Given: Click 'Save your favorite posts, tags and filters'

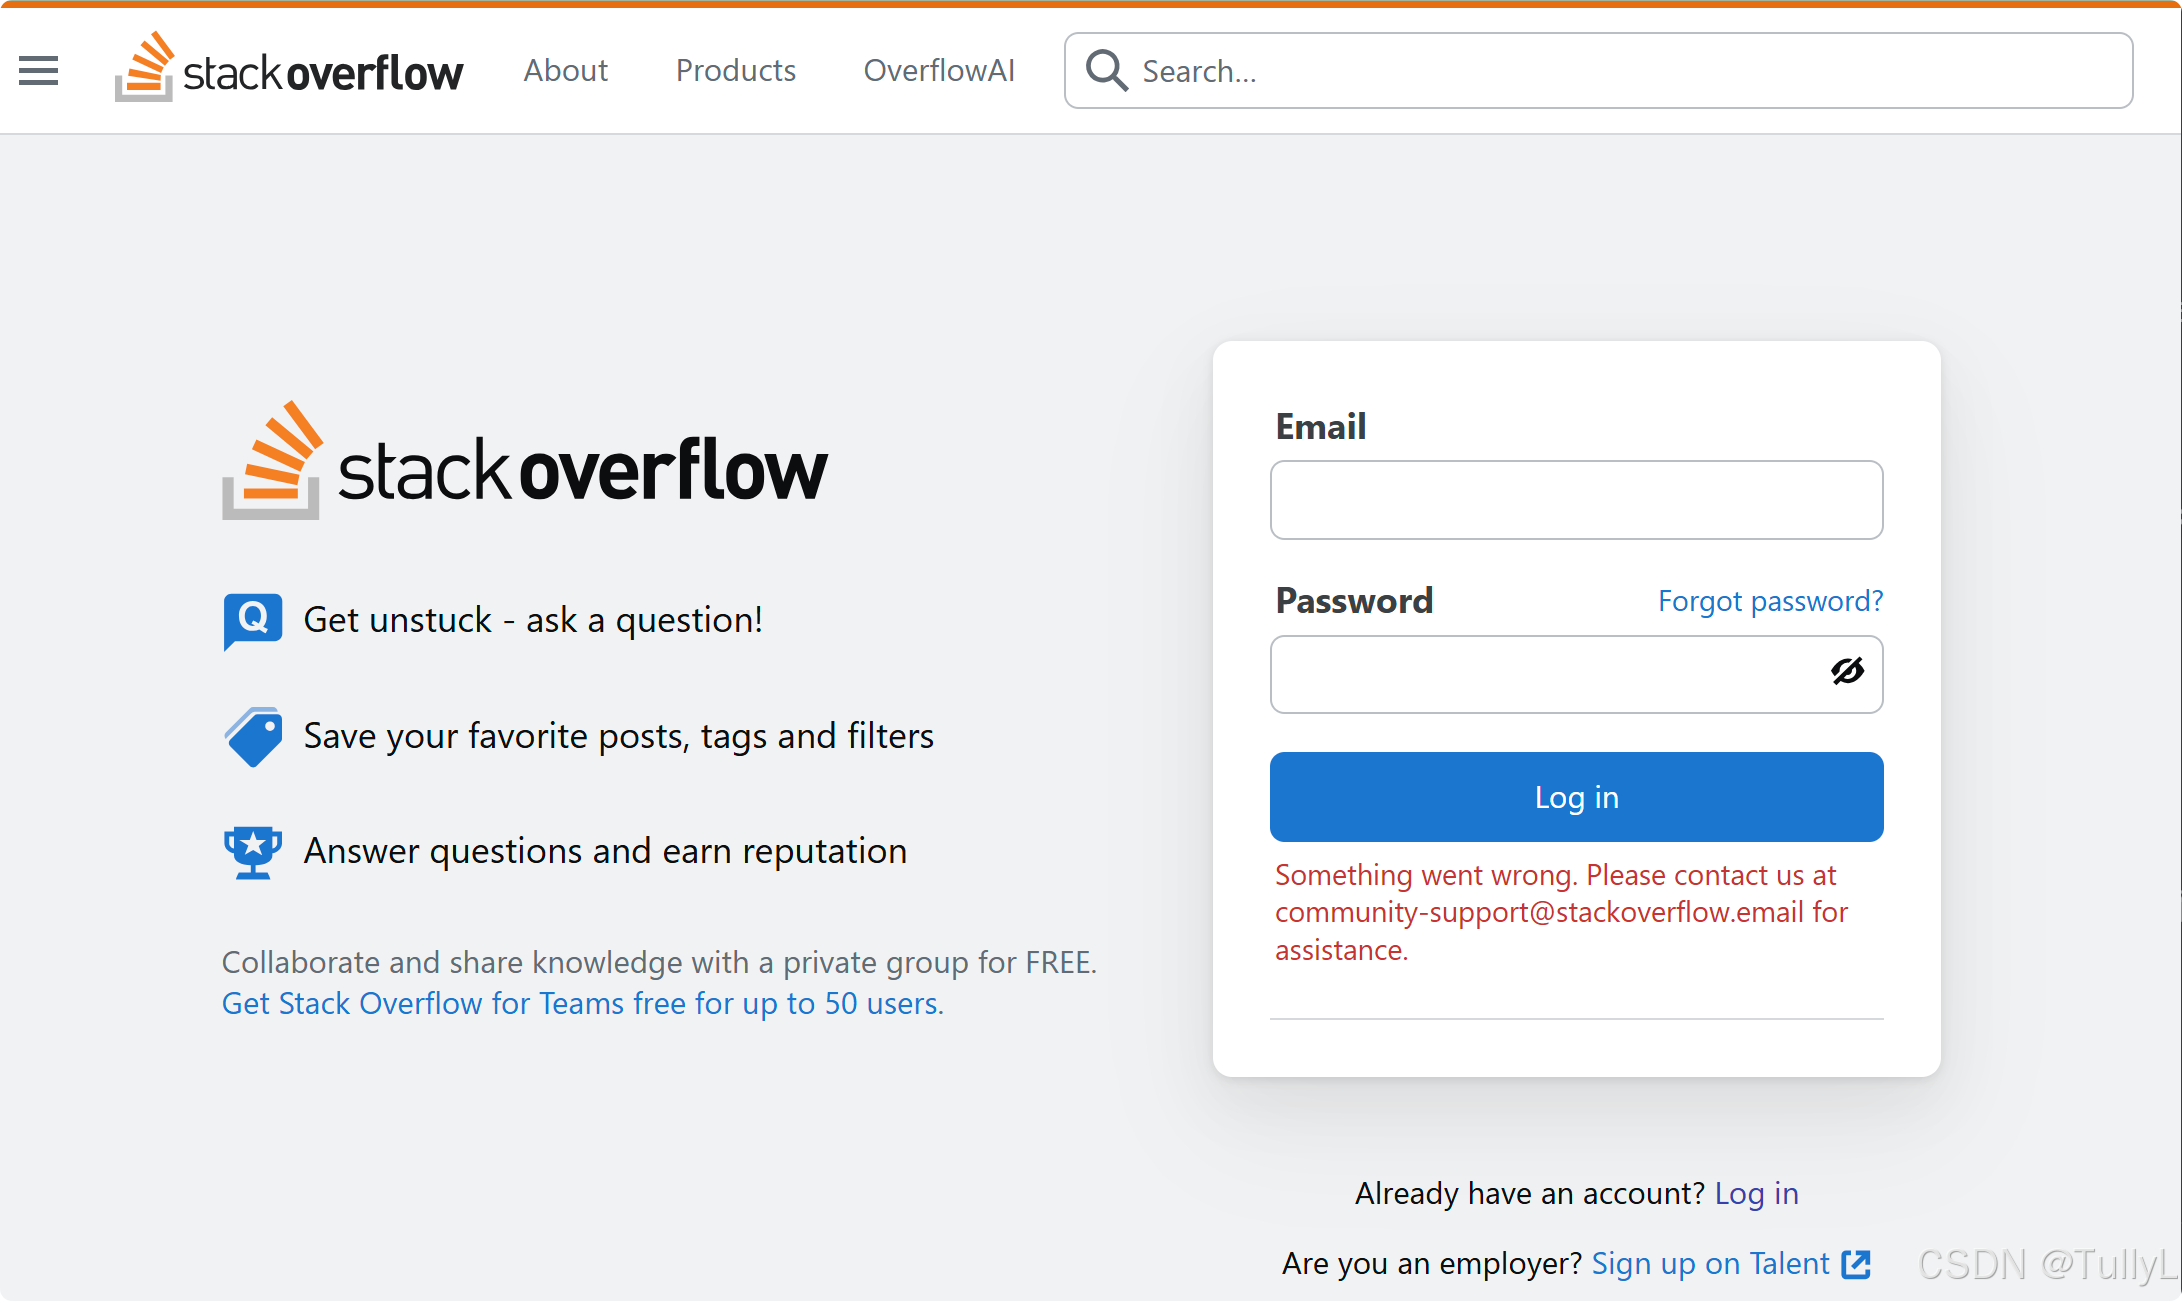Looking at the screenshot, I should (x=618, y=736).
